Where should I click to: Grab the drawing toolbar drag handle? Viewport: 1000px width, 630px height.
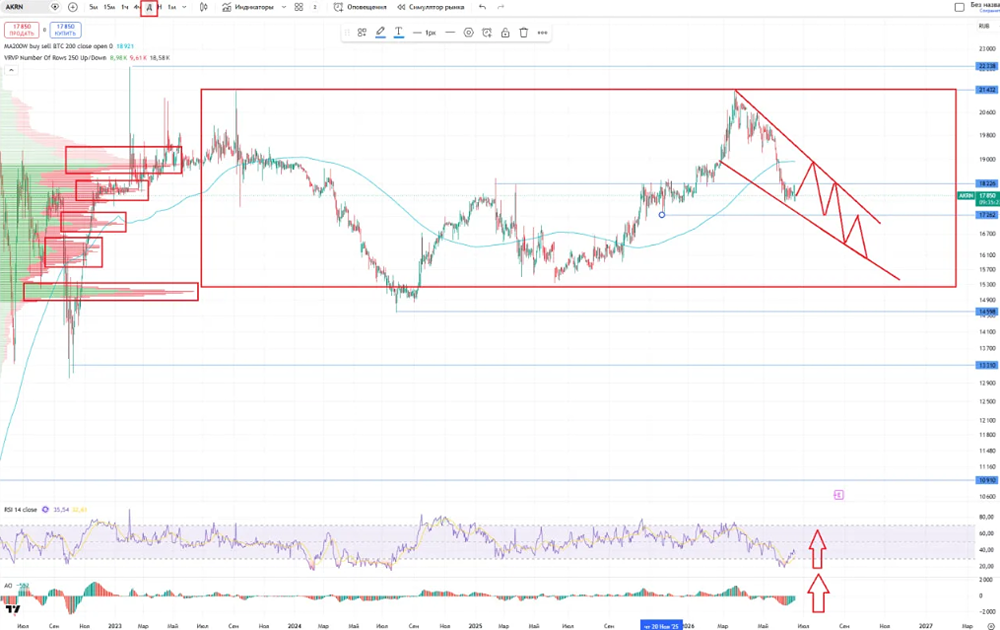pyautogui.click(x=347, y=33)
